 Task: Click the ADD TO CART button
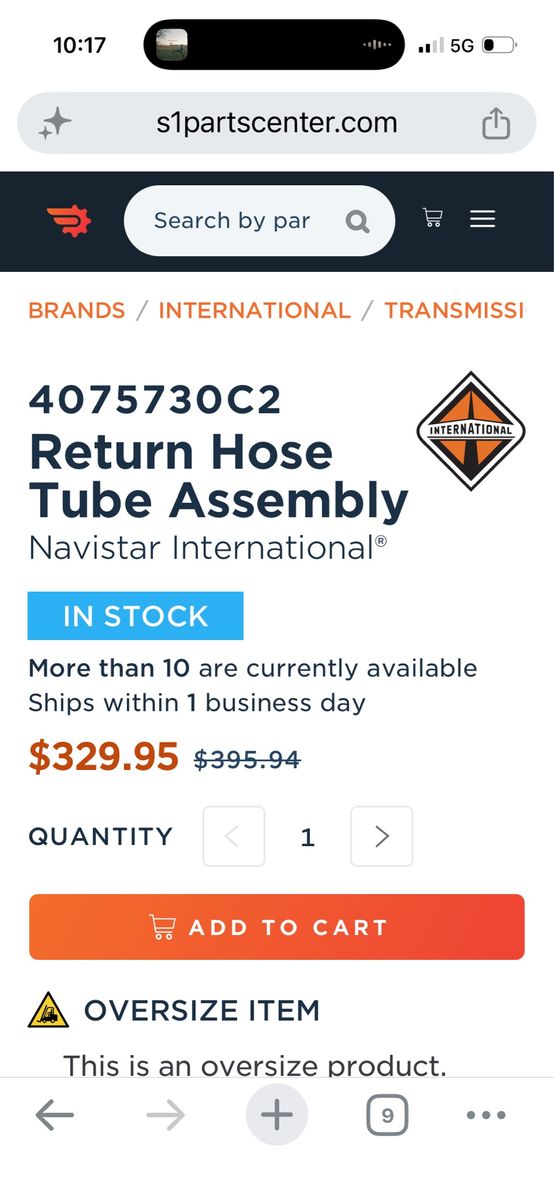tap(277, 927)
